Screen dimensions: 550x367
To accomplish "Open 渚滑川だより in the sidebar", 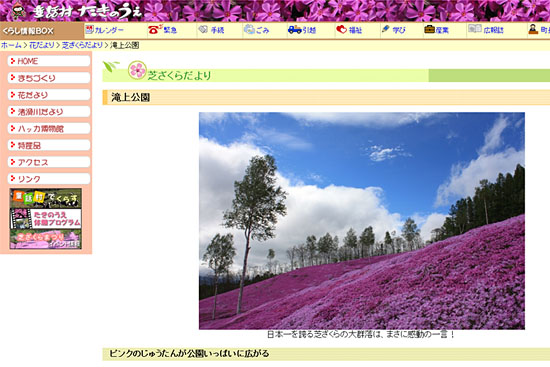I will tap(49, 112).
